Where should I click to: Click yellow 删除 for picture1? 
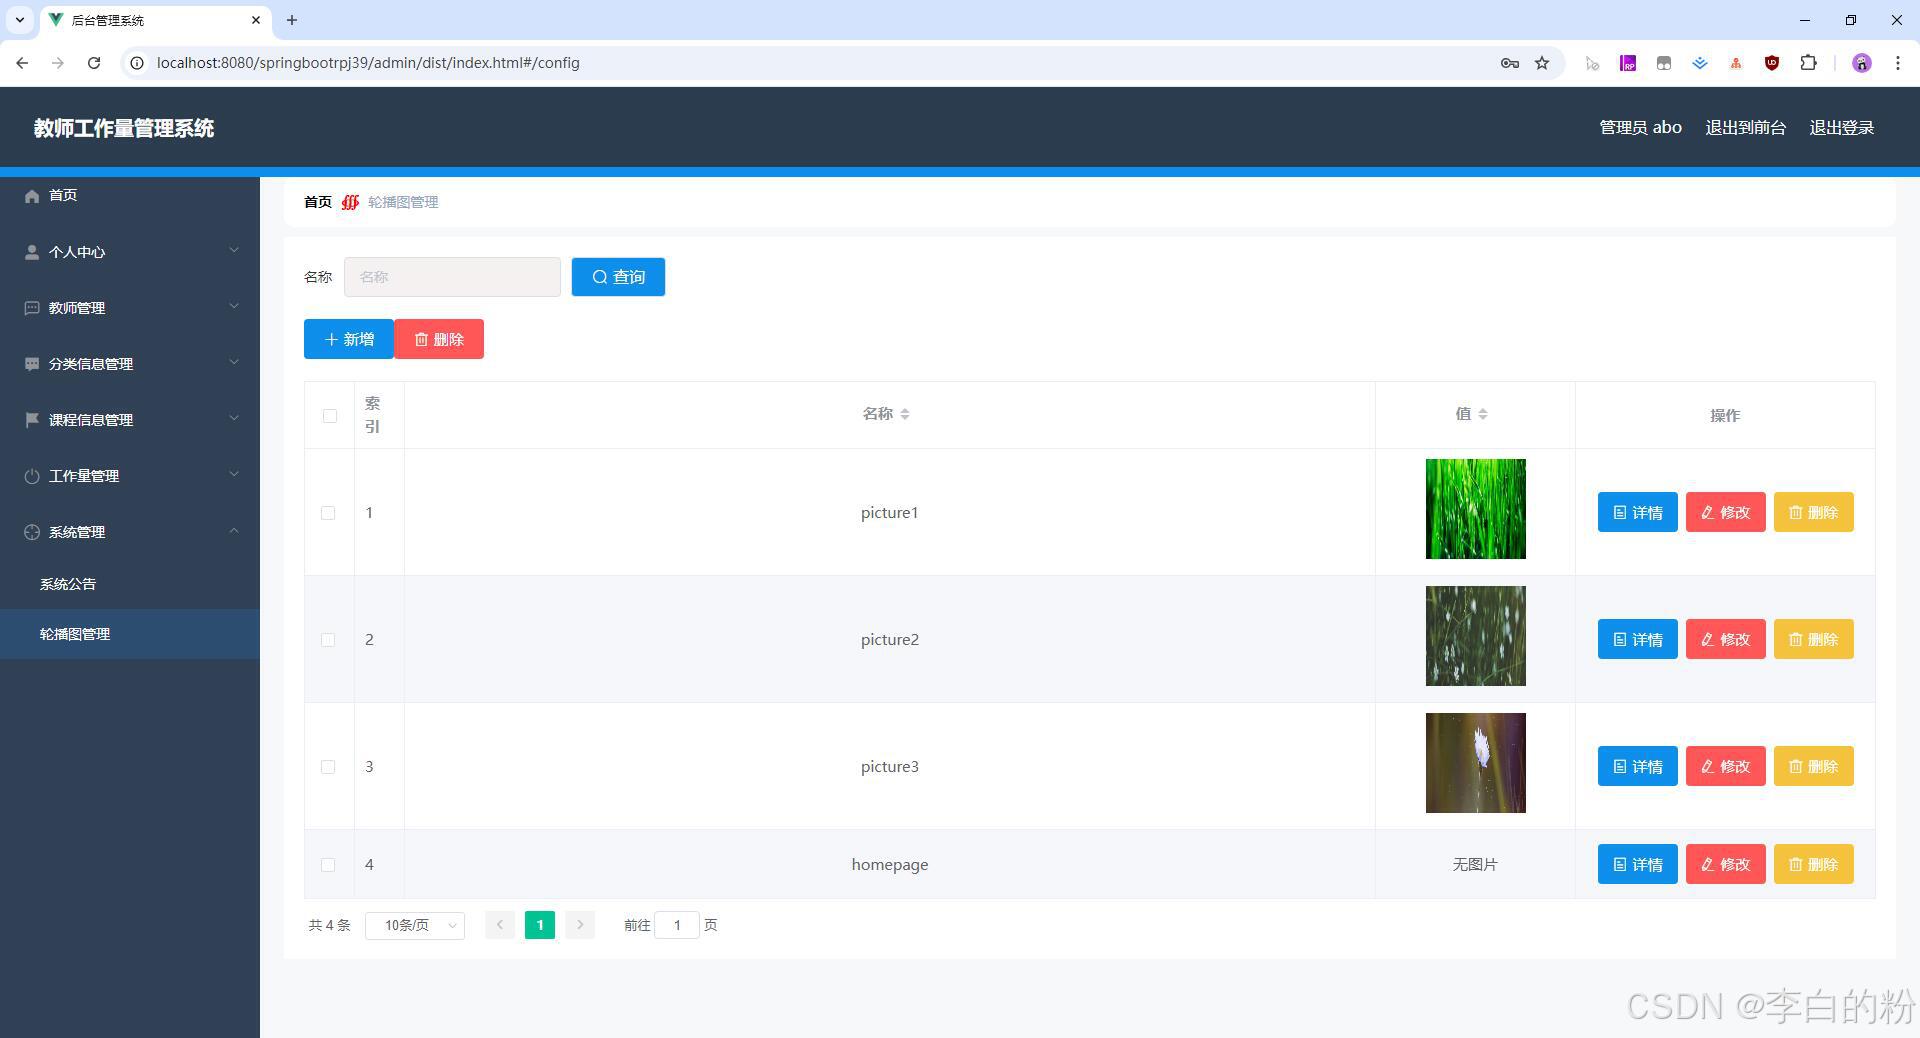(x=1813, y=512)
